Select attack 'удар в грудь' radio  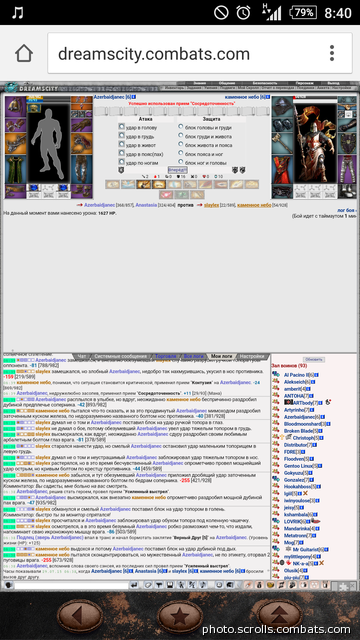[121, 136]
